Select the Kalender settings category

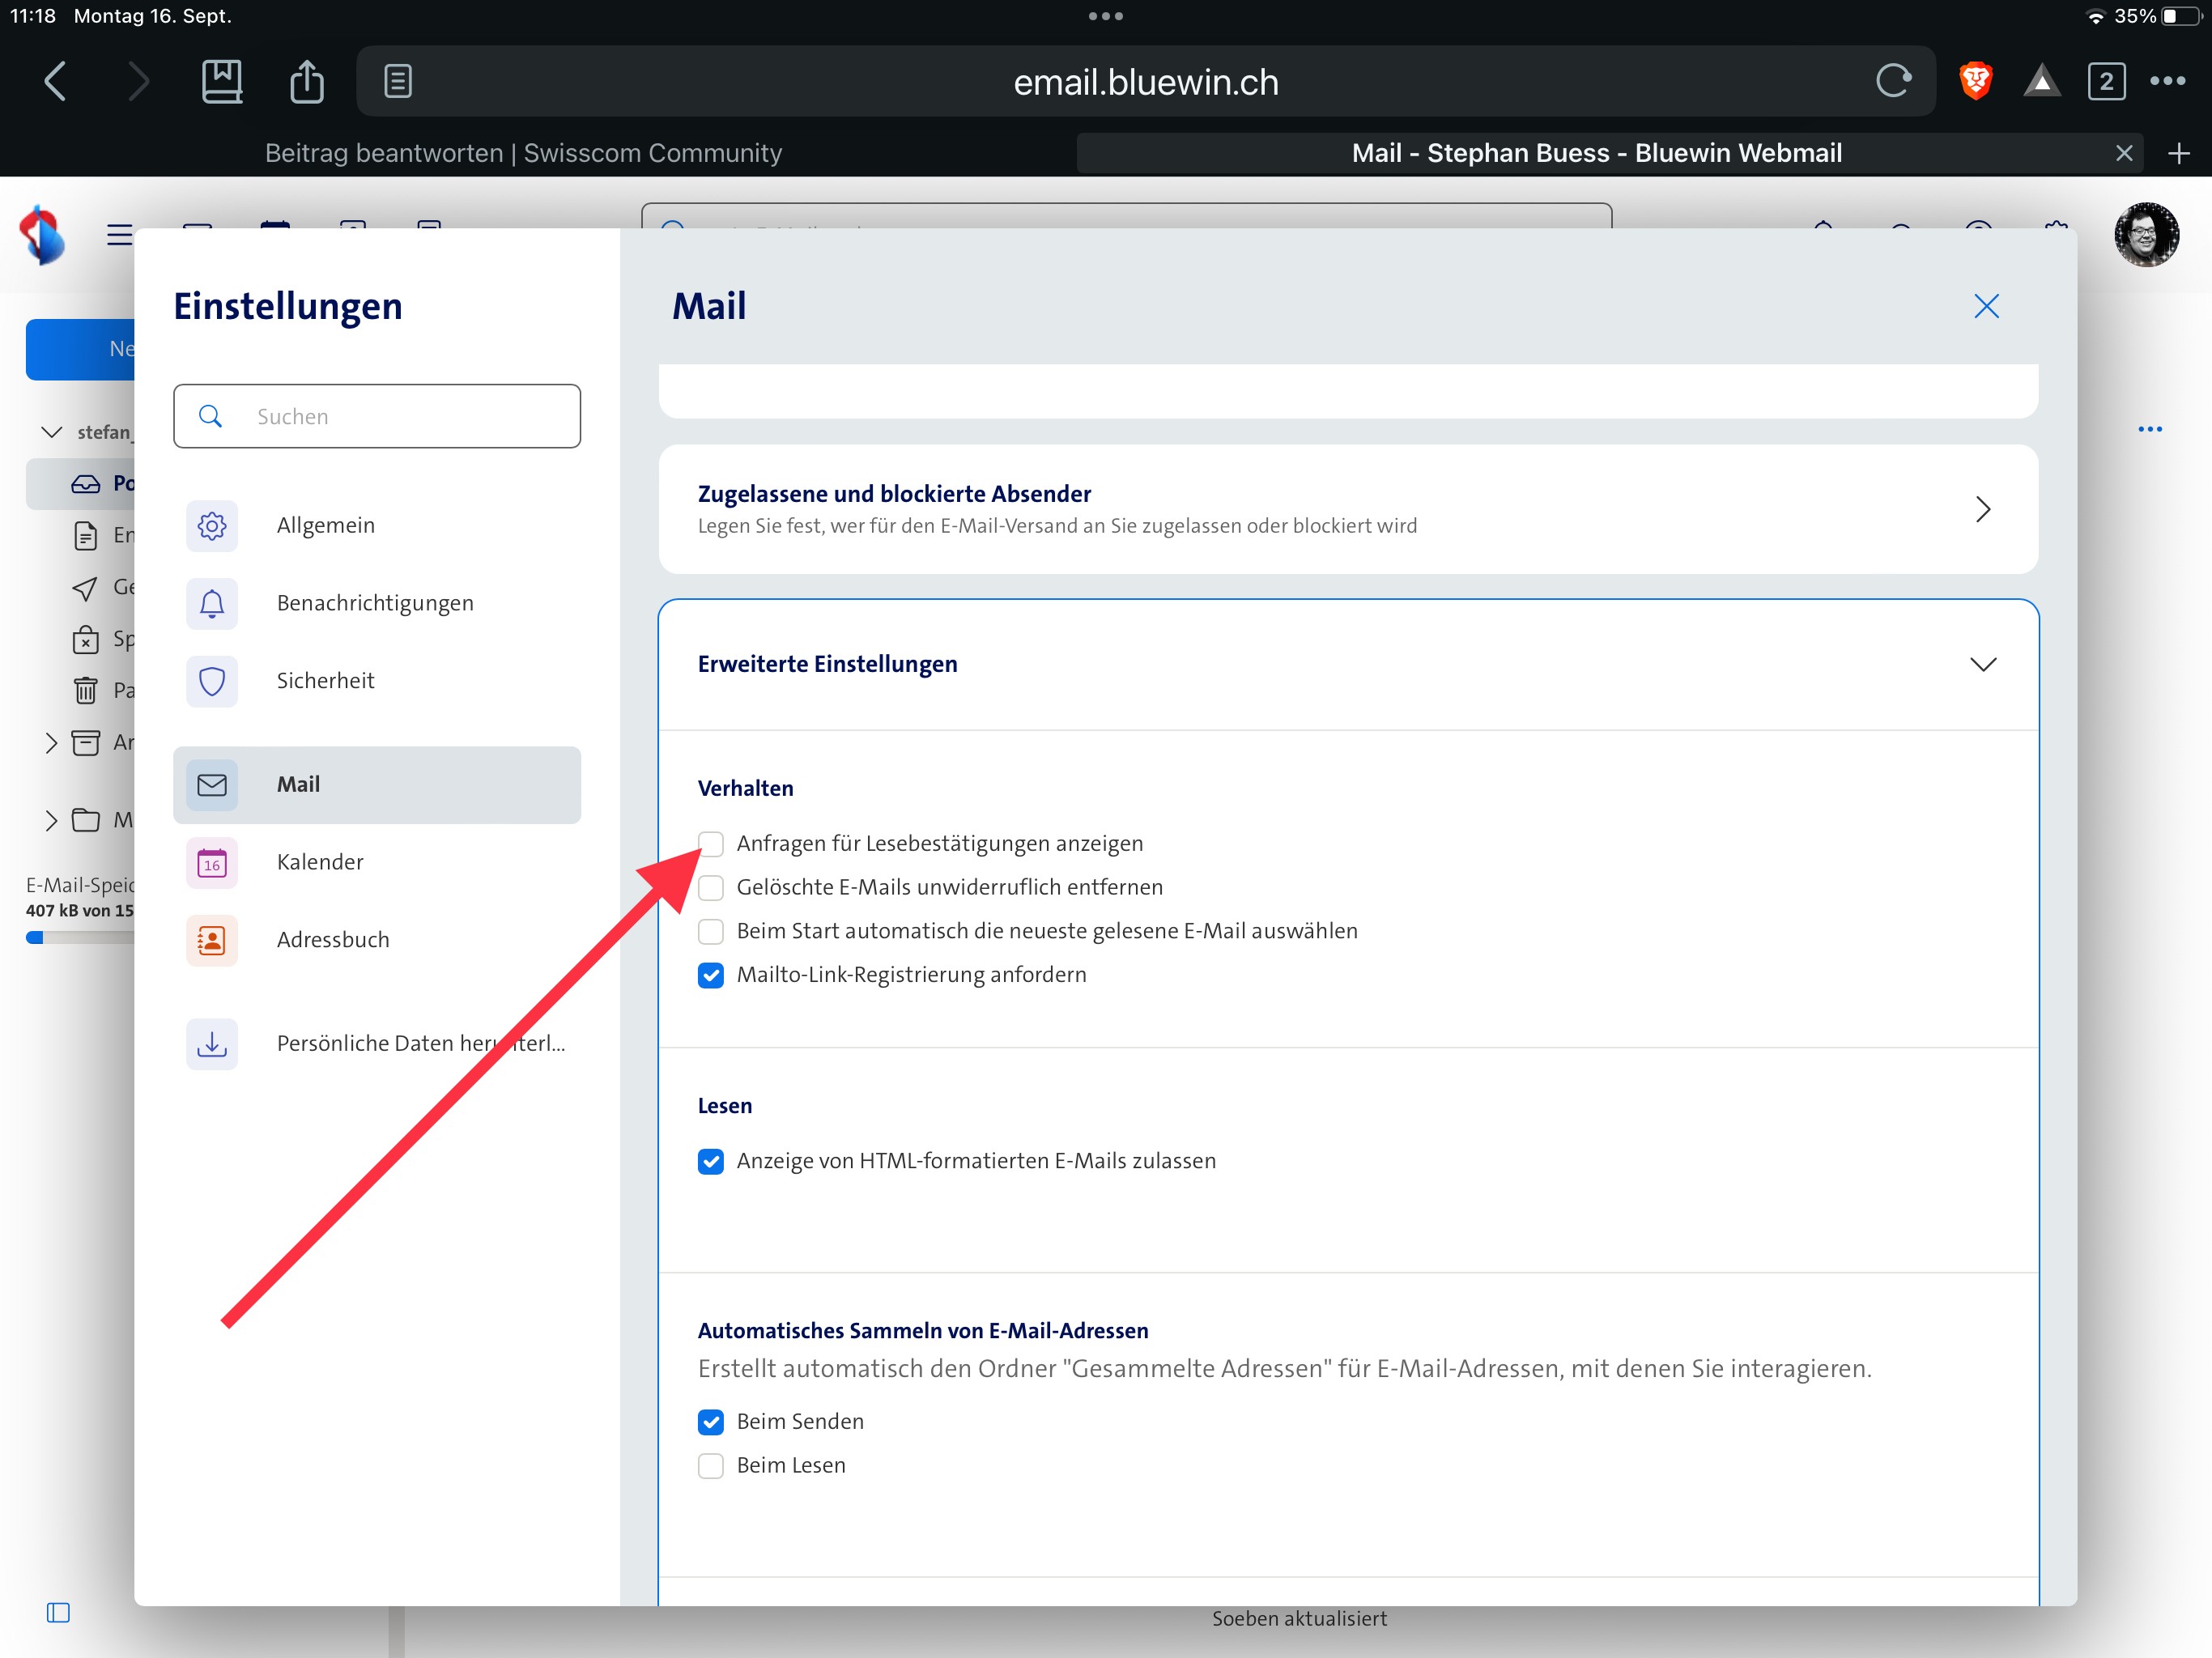coord(320,862)
